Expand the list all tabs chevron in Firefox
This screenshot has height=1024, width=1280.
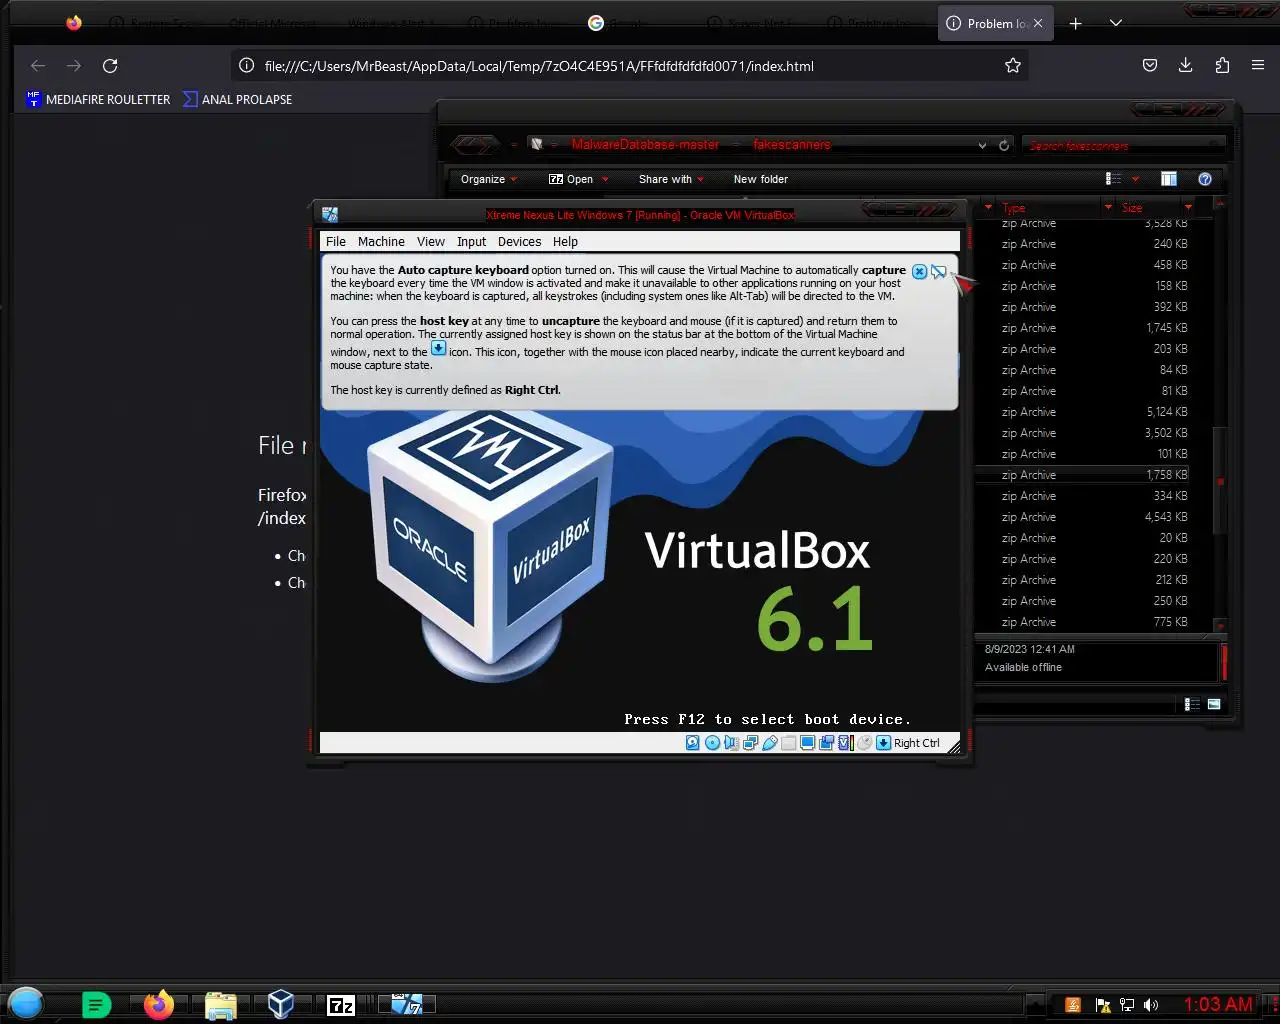click(1116, 23)
